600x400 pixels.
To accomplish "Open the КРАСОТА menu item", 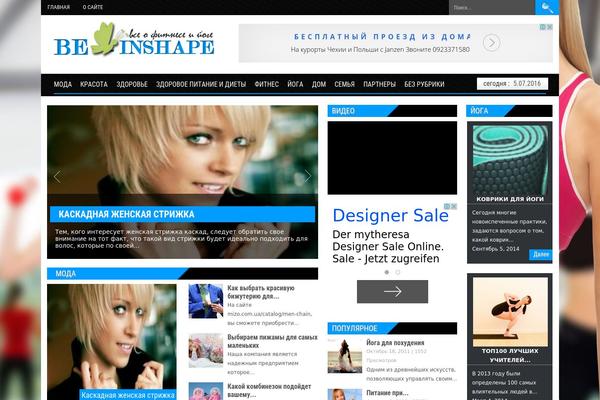I will [94, 84].
